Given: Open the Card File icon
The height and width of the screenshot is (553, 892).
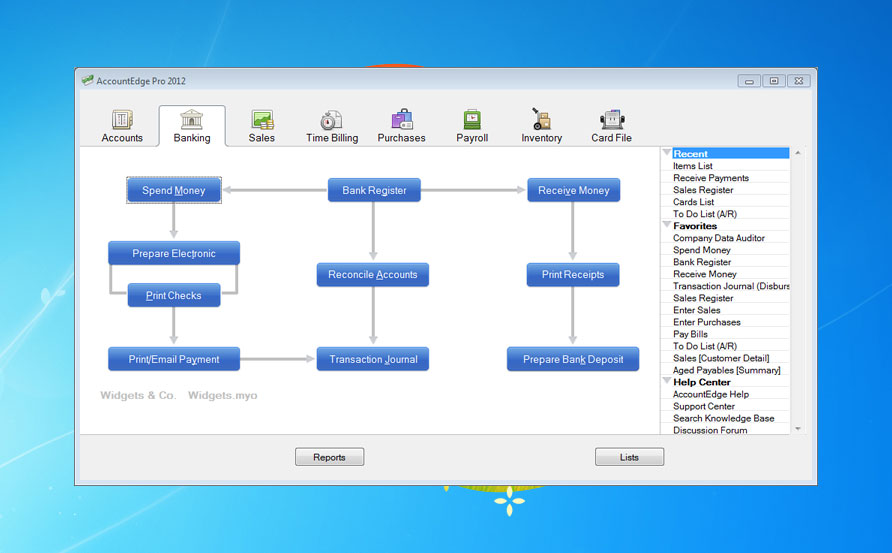Looking at the screenshot, I should click(612, 119).
